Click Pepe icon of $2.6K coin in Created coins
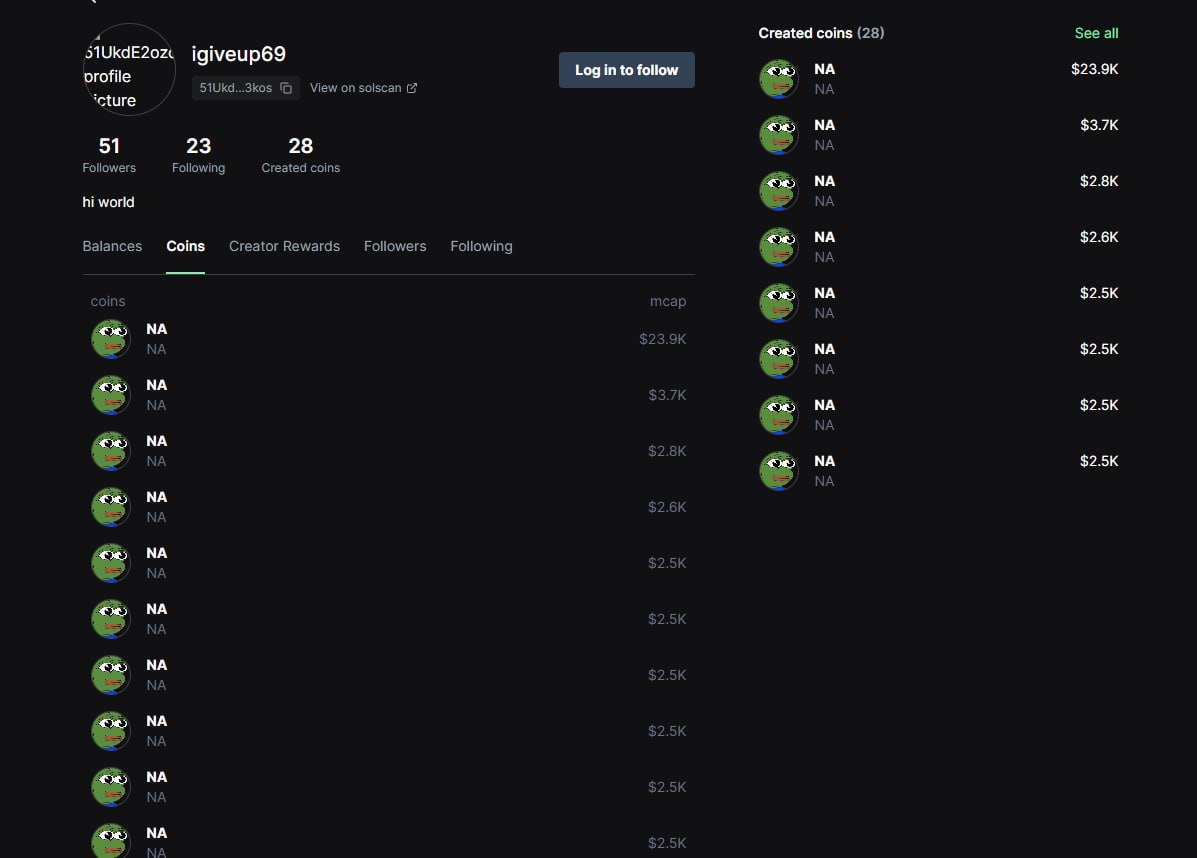 [x=779, y=247]
